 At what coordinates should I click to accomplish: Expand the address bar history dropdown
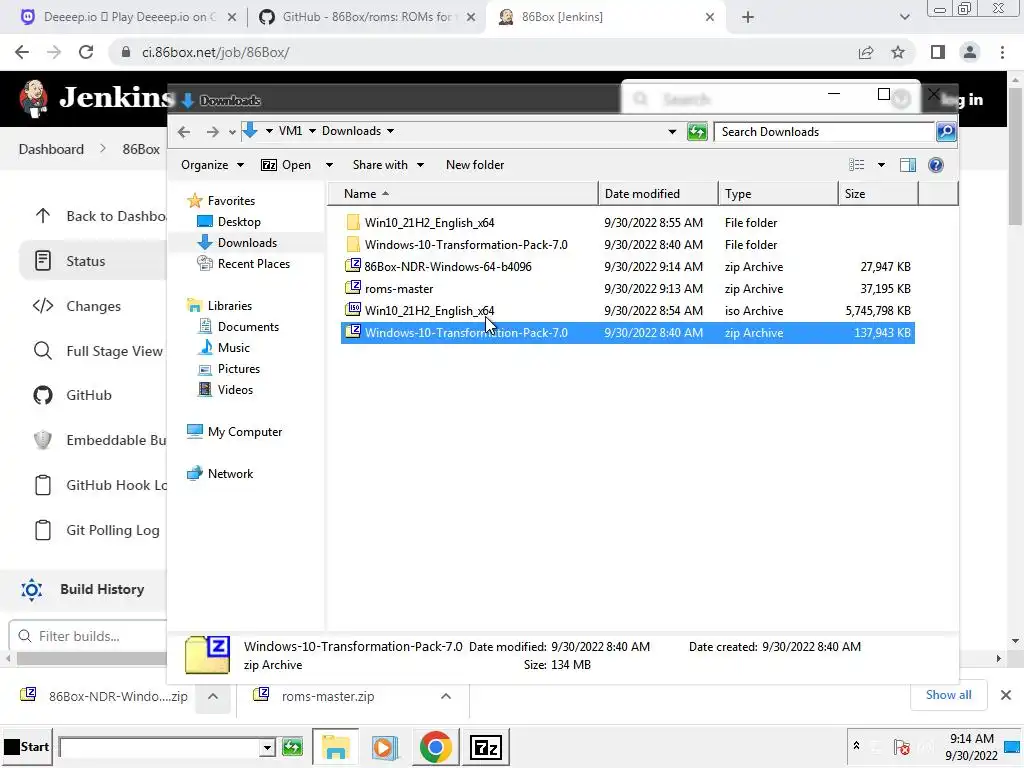pos(672,131)
